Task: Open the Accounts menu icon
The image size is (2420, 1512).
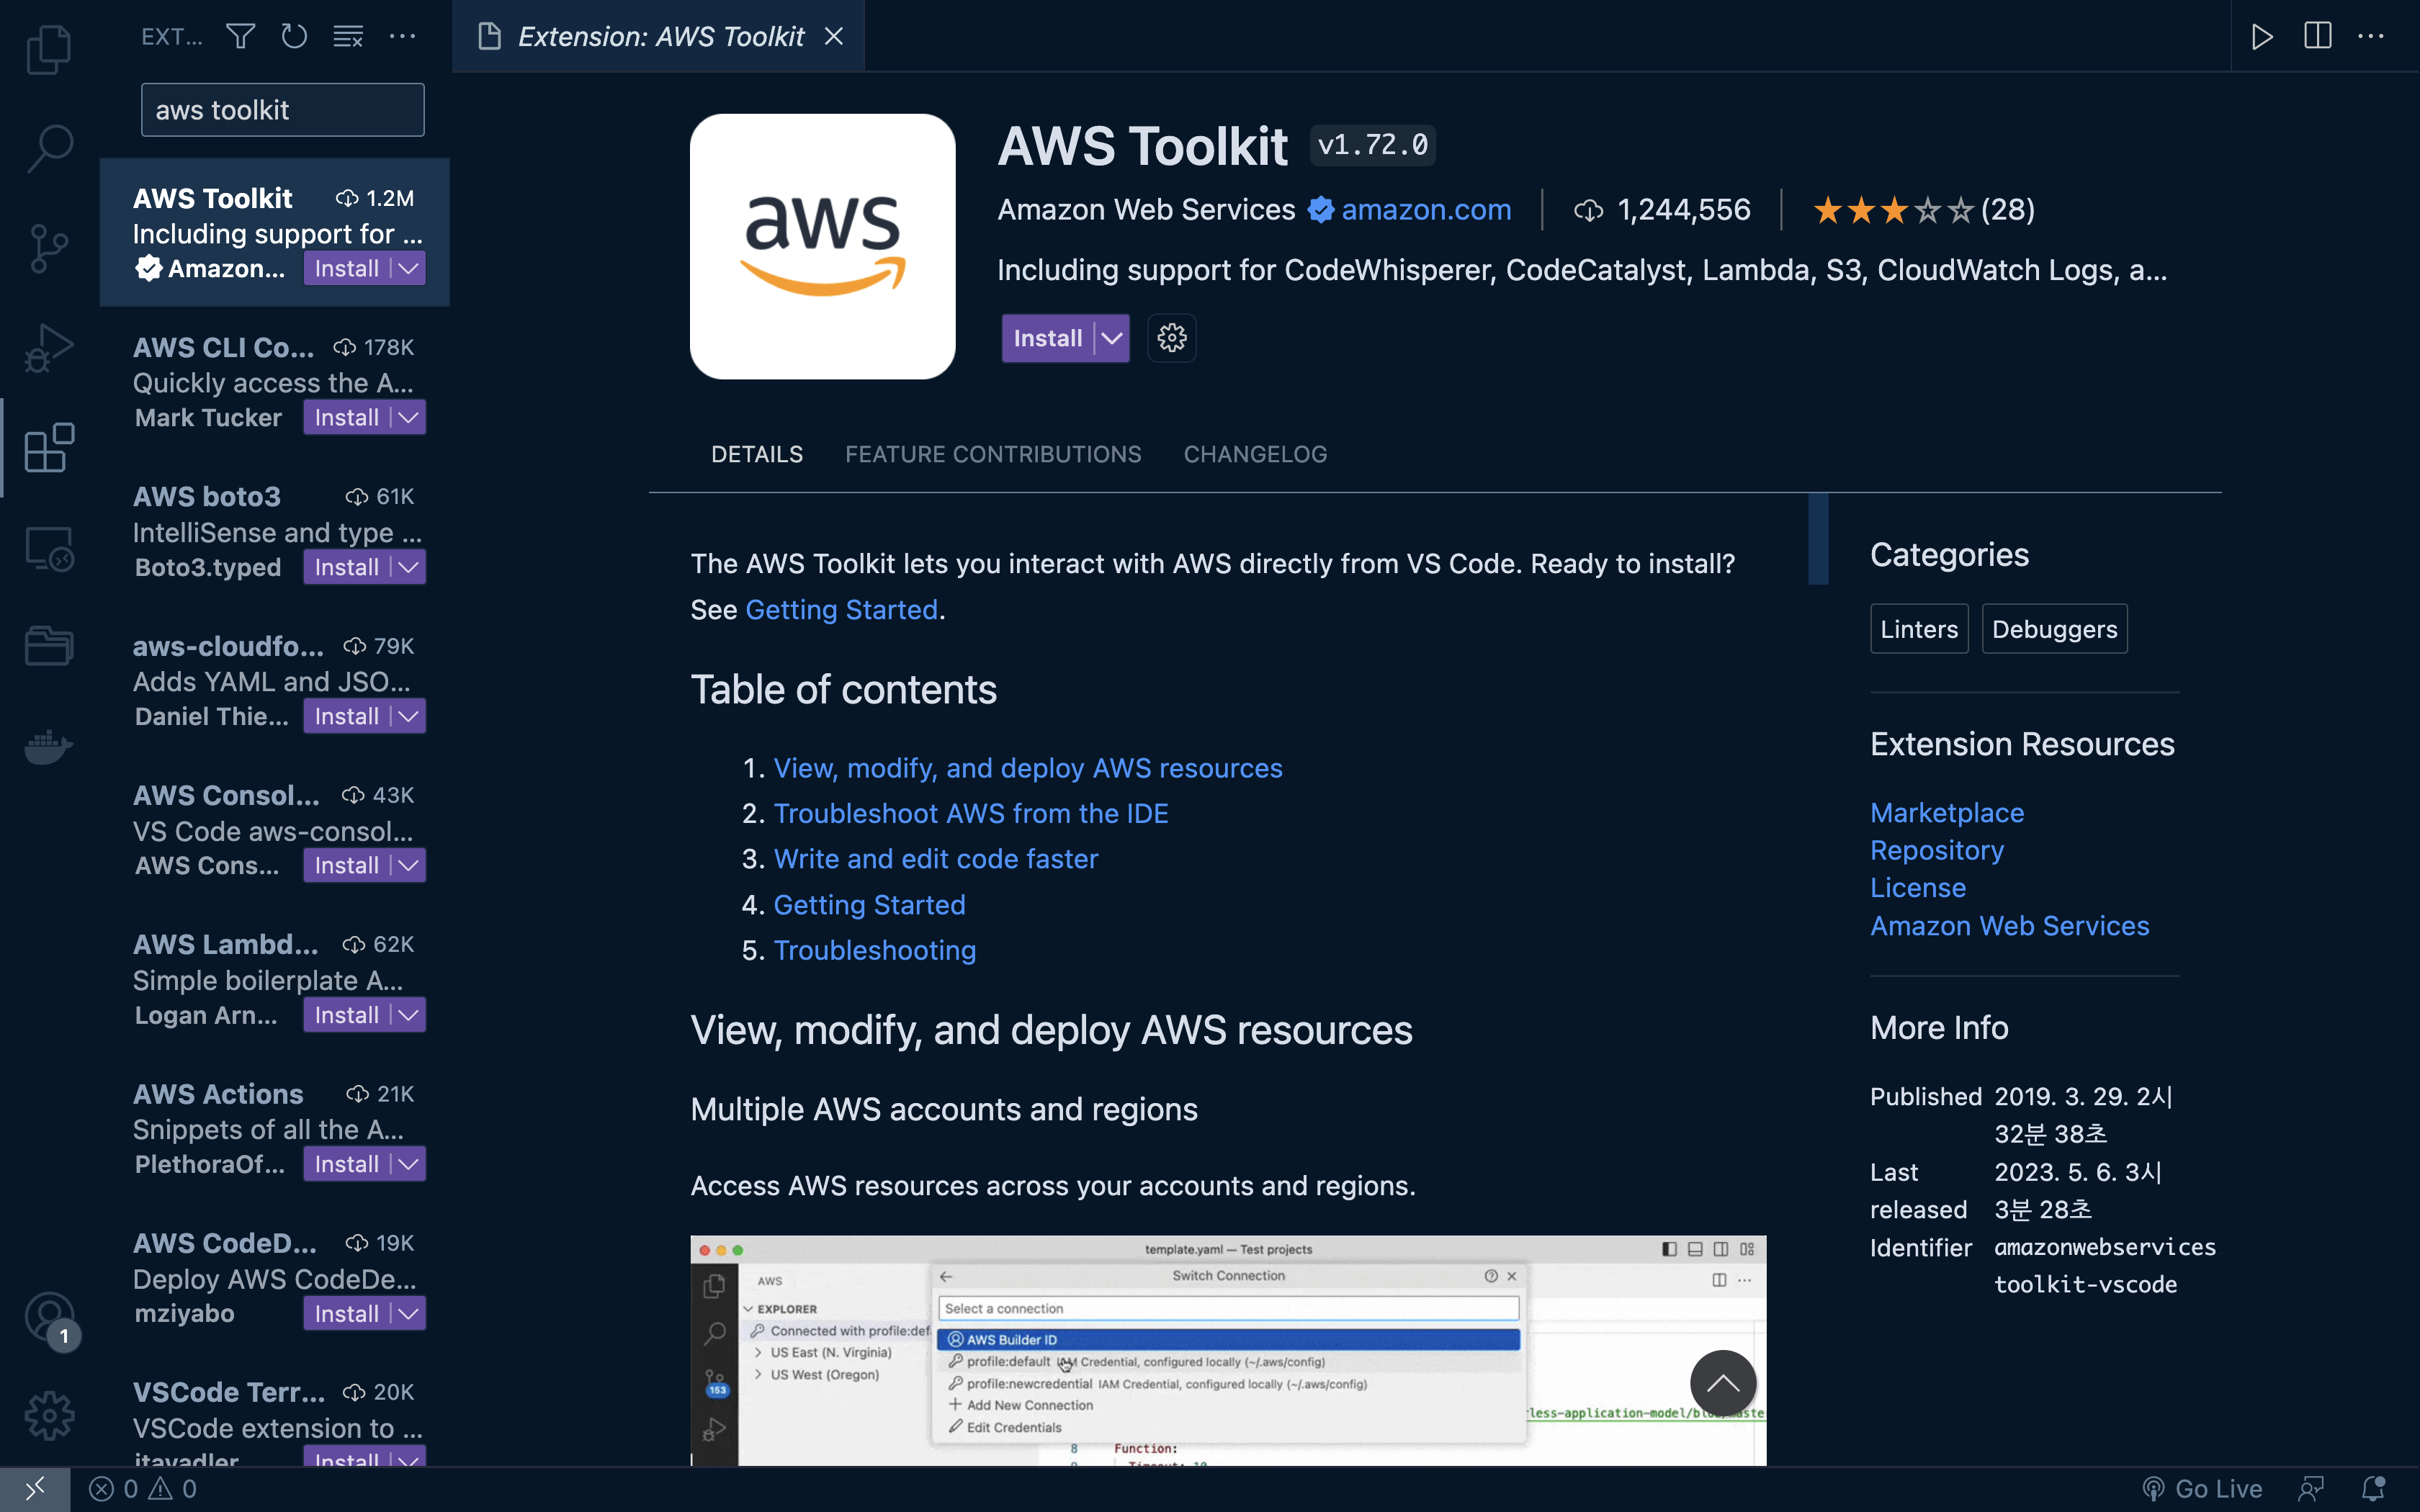Action: (x=50, y=1318)
